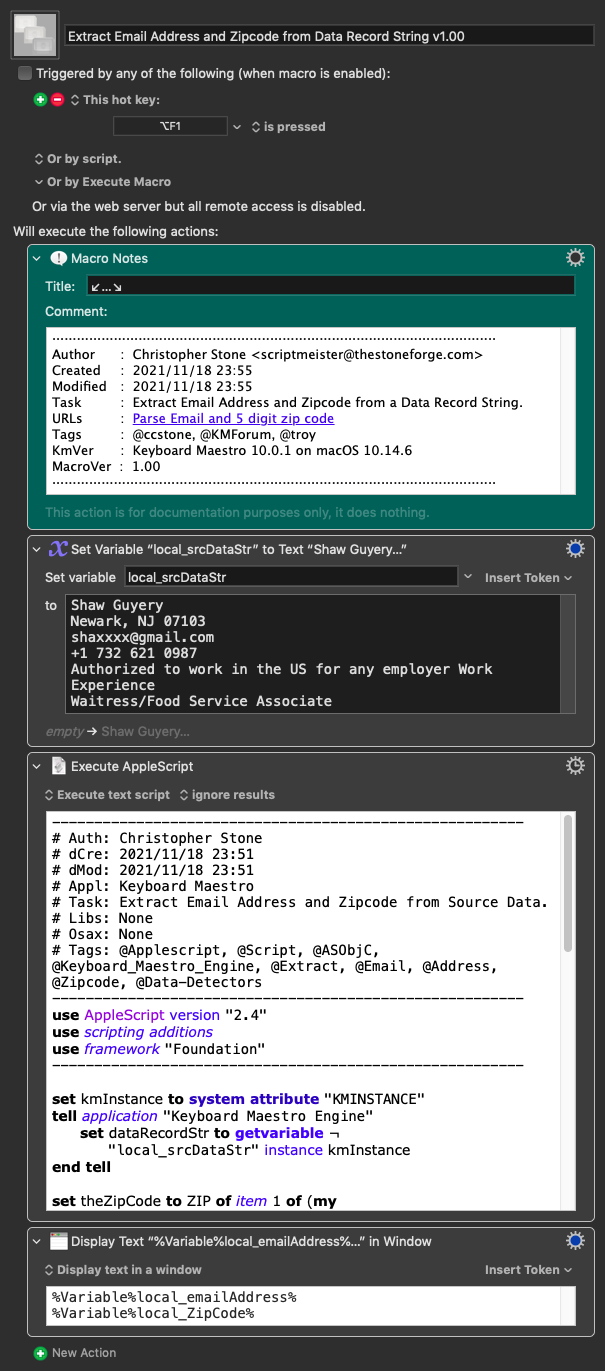Click the 'Author' line in macro notes

click(x=268, y=354)
